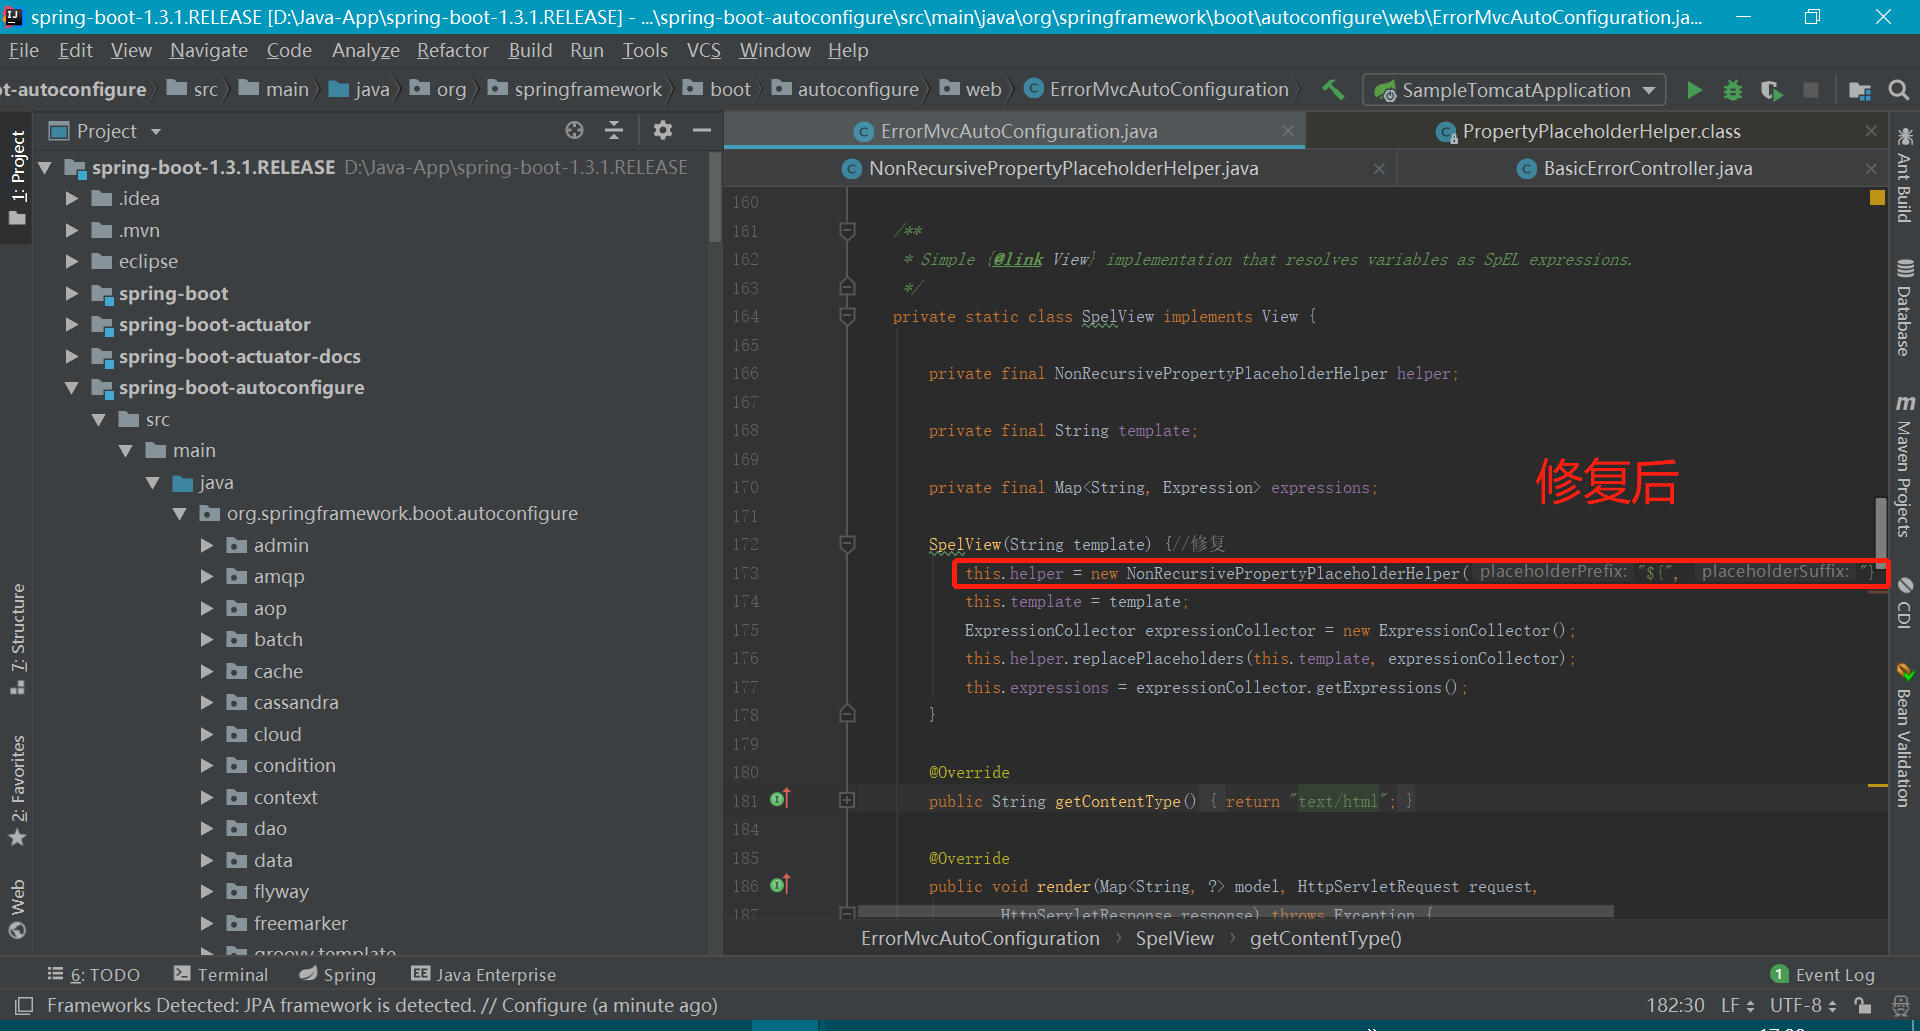Expand spring-boot-actuator module
The image size is (1920, 1031).
pyautogui.click(x=72, y=325)
